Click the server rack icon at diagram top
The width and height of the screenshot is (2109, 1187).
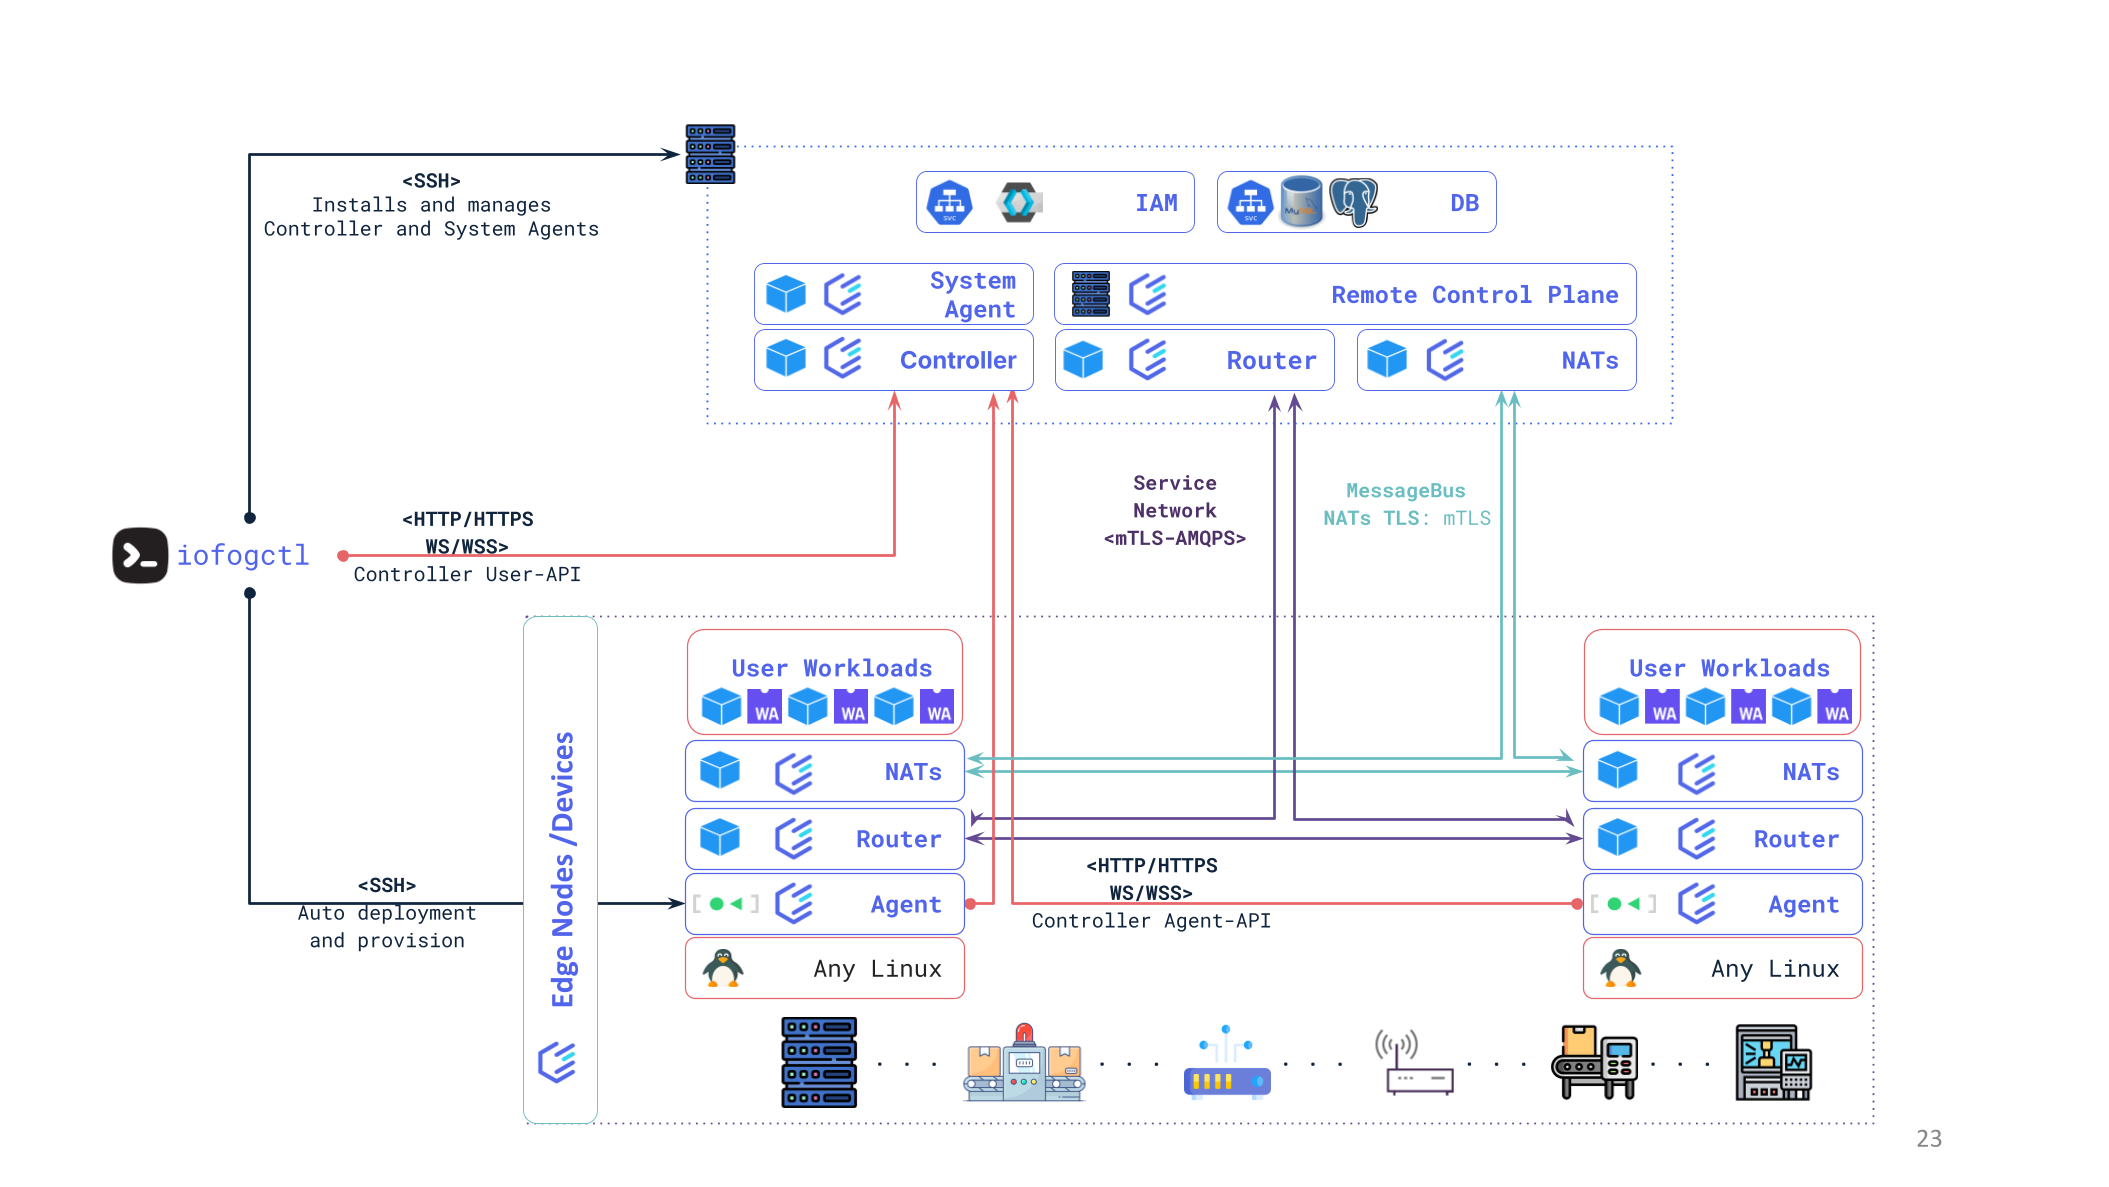tap(710, 154)
